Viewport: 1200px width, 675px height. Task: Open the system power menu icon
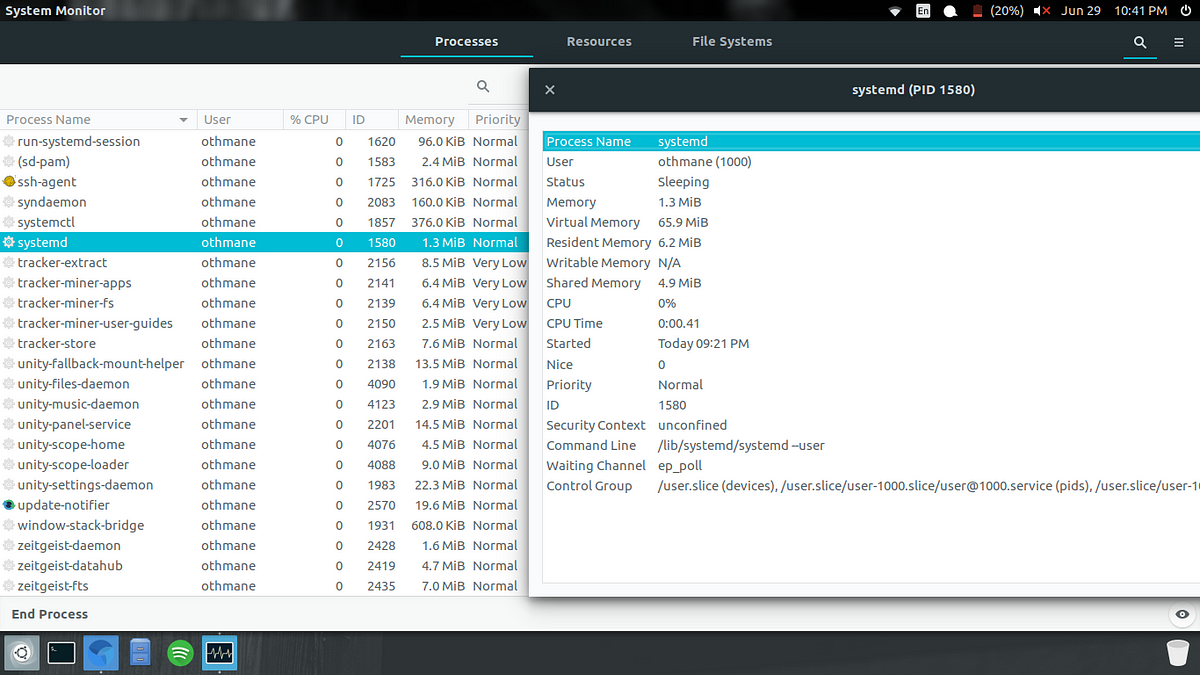(x=1185, y=11)
